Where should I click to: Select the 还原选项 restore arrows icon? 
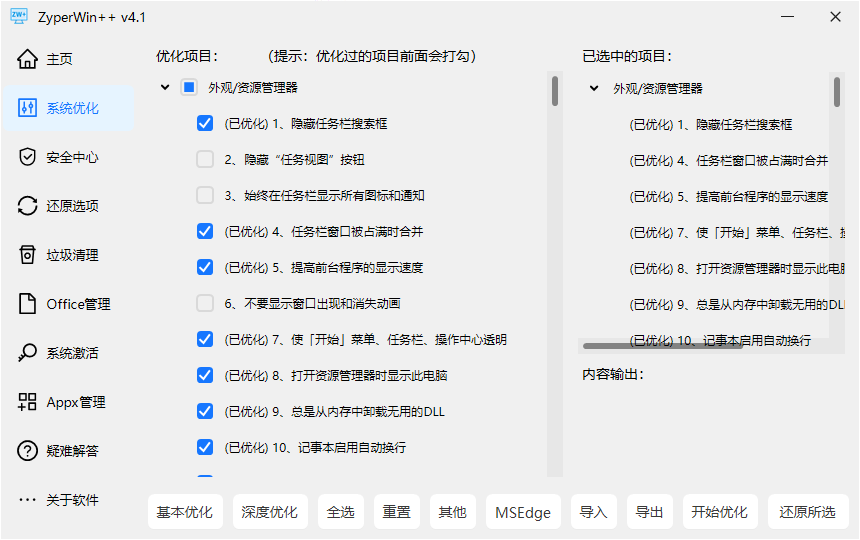pos(28,206)
